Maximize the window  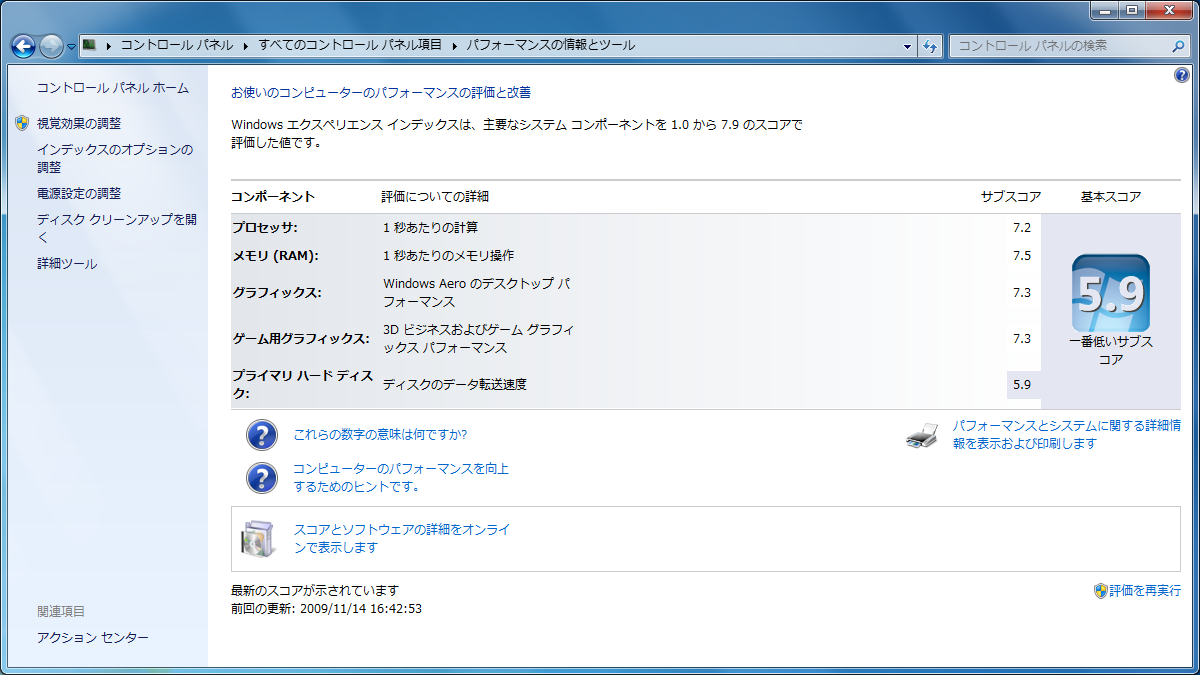pos(1132,10)
